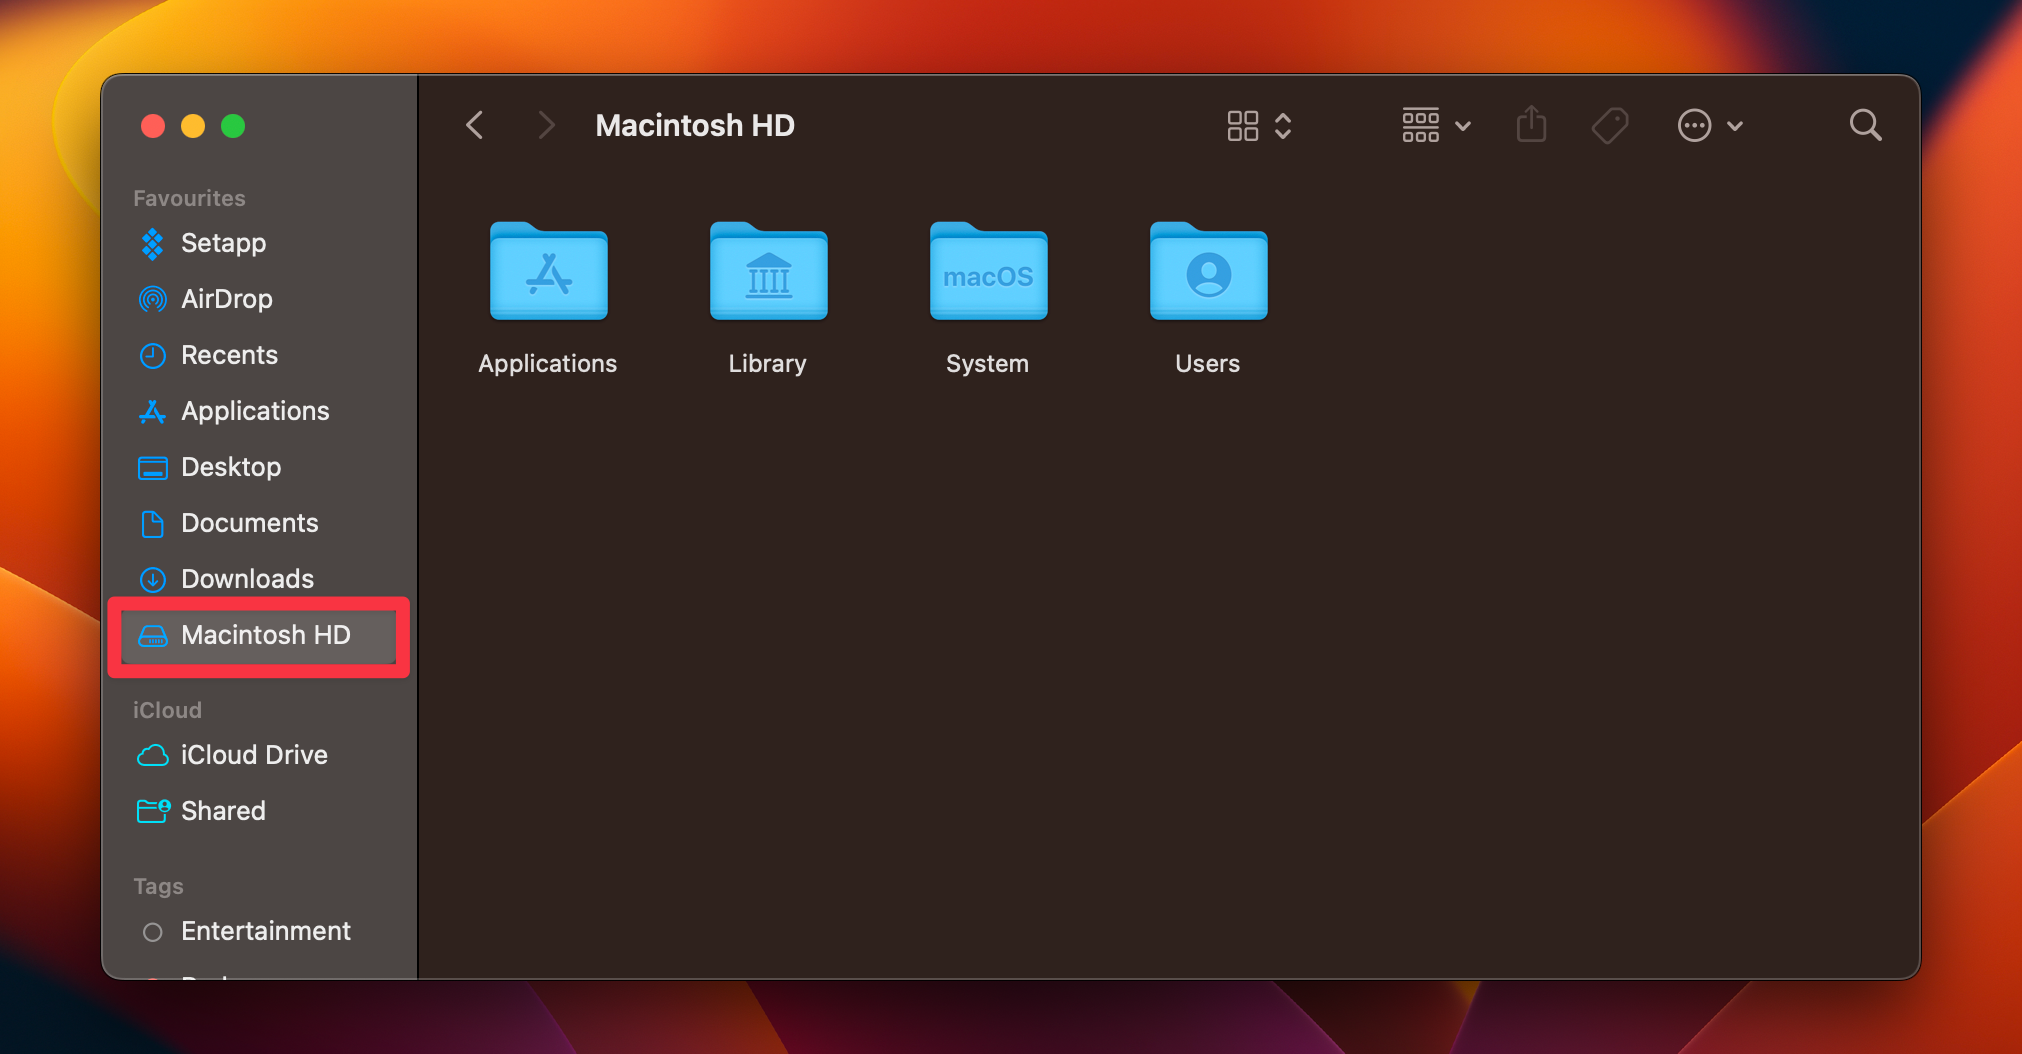Viewport: 2022px width, 1054px height.
Task: Open the Search icon
Action: [1864, 124]
